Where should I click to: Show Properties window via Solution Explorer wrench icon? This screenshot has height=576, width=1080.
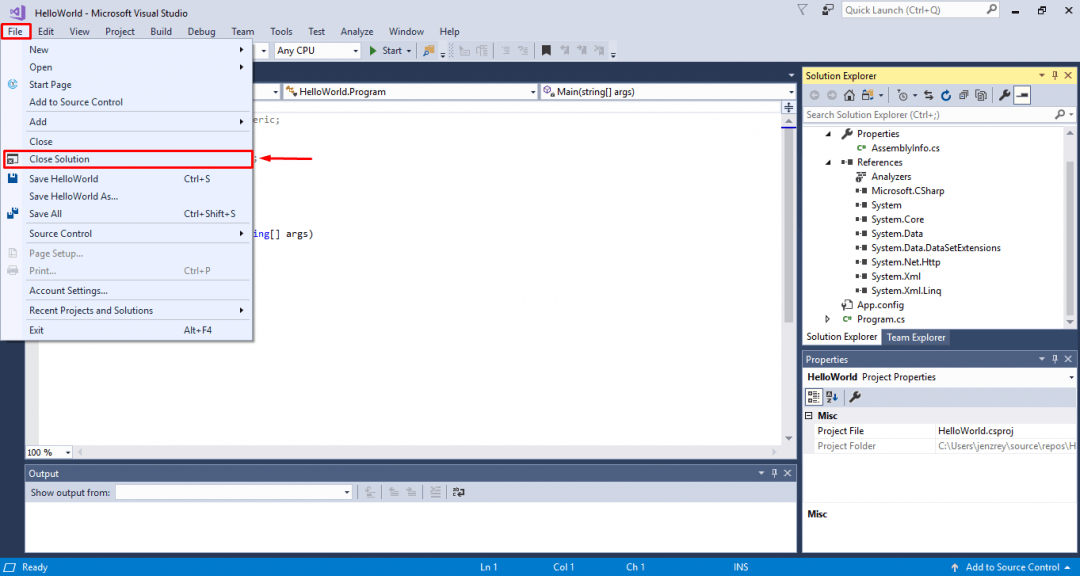[x=1005, y=94]
